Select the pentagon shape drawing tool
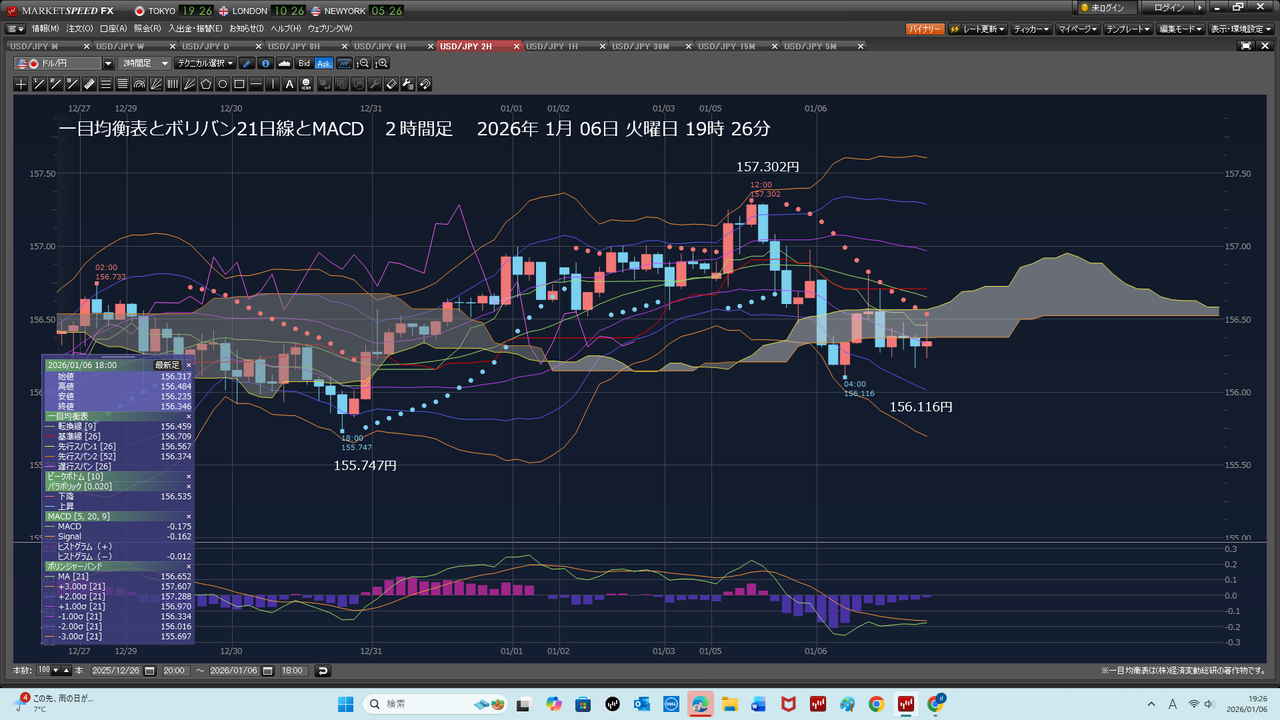Viewport: 1280px width, 720px height. (206, 84)
